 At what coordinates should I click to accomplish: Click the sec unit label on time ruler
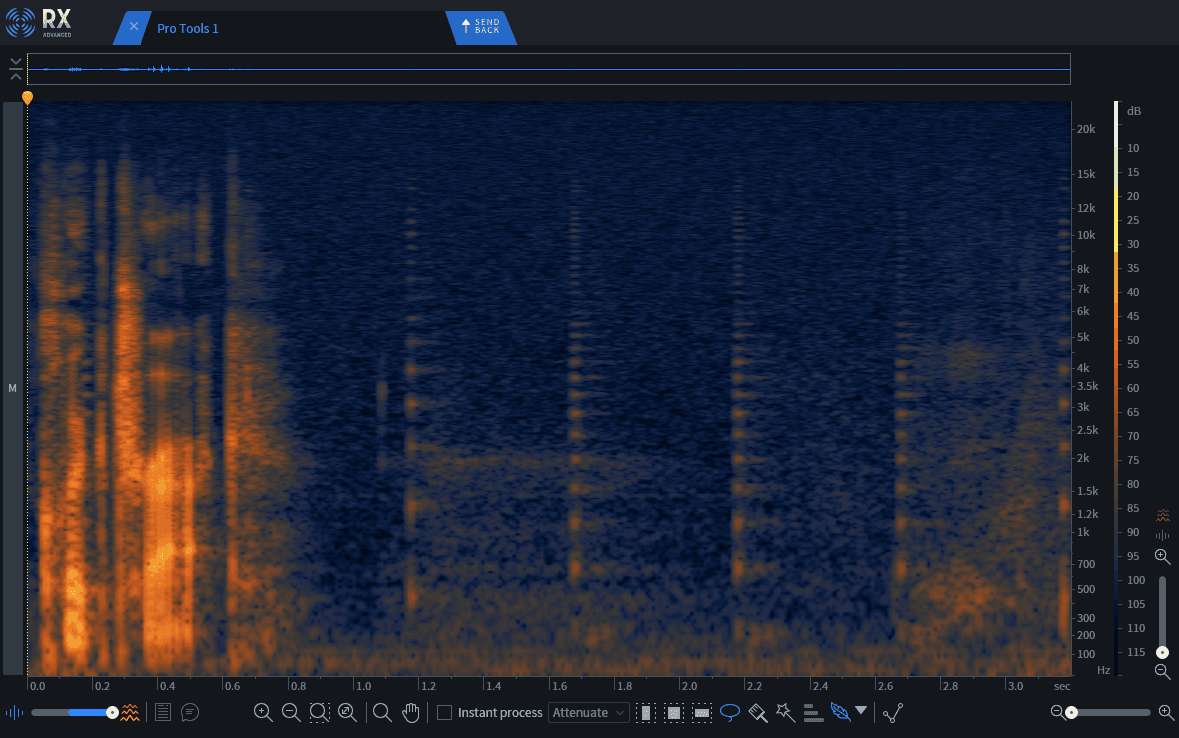1062,686
